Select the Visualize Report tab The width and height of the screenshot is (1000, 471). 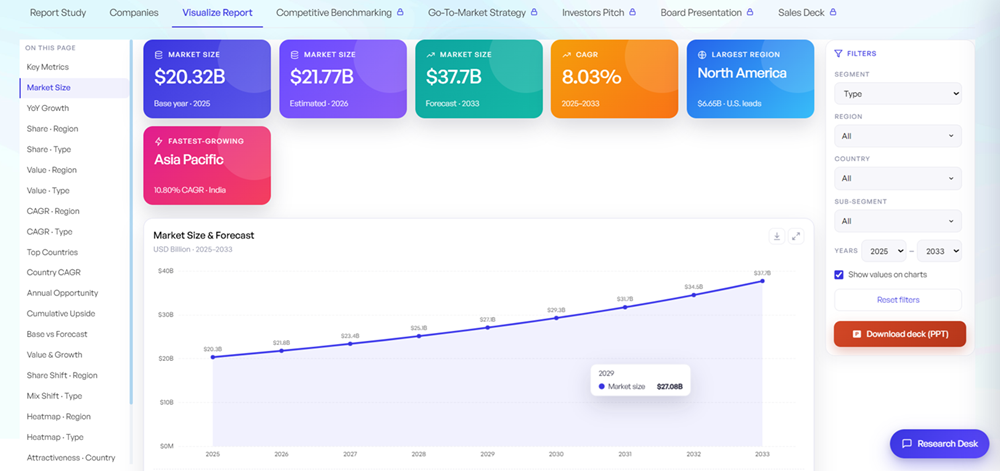217,13
